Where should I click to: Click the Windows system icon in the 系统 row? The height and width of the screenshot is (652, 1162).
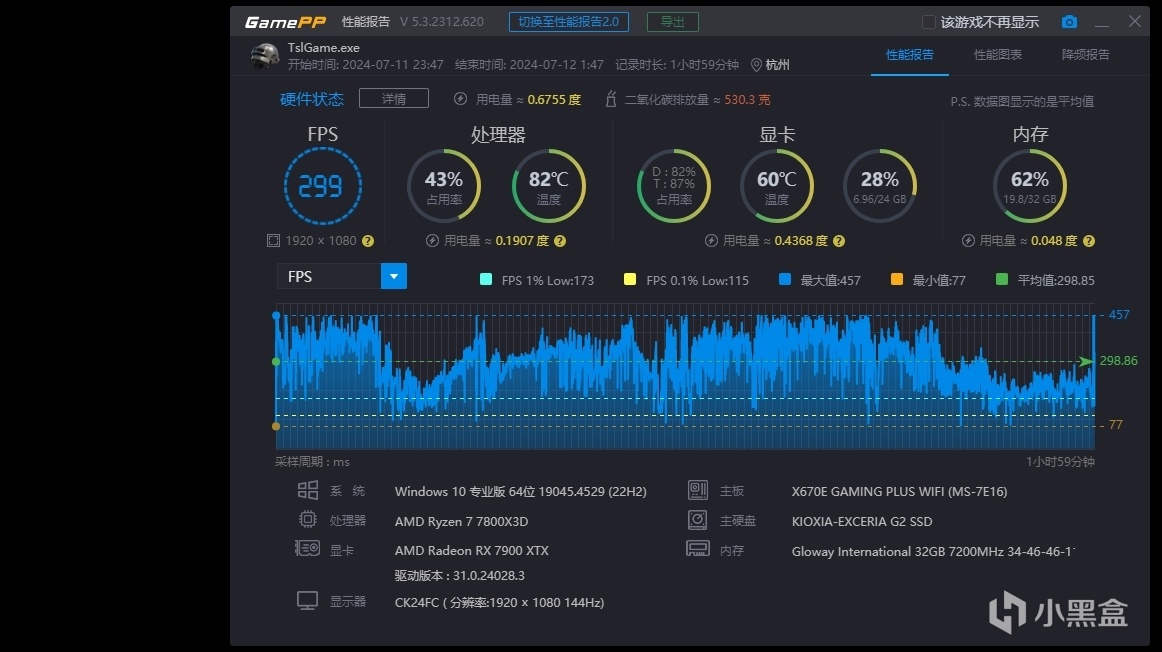(x=308, y=490)
